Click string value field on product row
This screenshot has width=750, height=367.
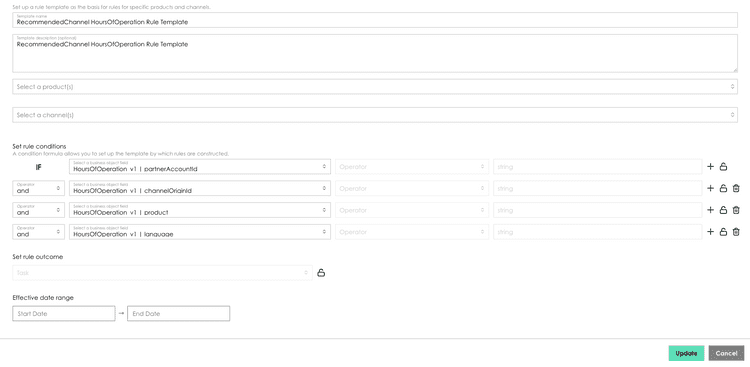pyautogui.click(x=598, y=210)
